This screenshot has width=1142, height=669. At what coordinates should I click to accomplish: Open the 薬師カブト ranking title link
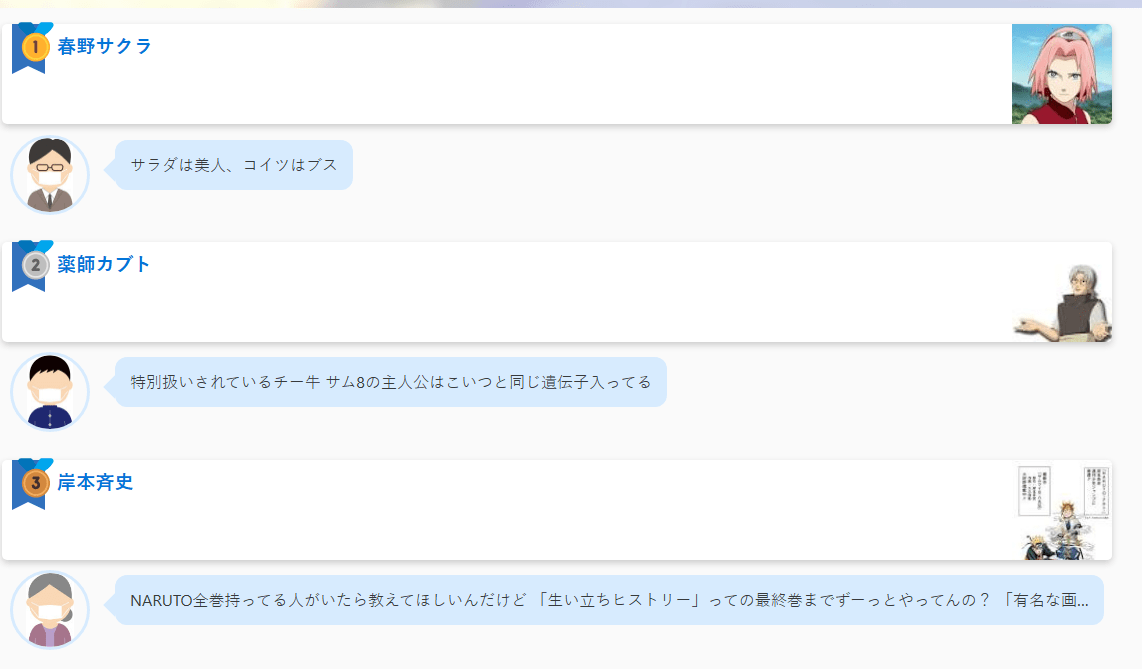[104, 264]
